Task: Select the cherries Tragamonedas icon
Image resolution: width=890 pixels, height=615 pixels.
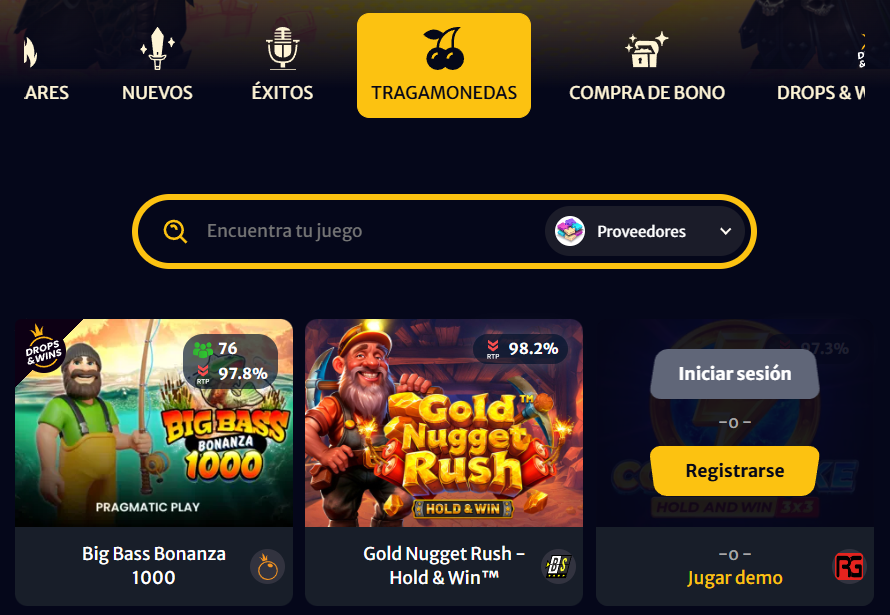Action: tap(444, 49)
